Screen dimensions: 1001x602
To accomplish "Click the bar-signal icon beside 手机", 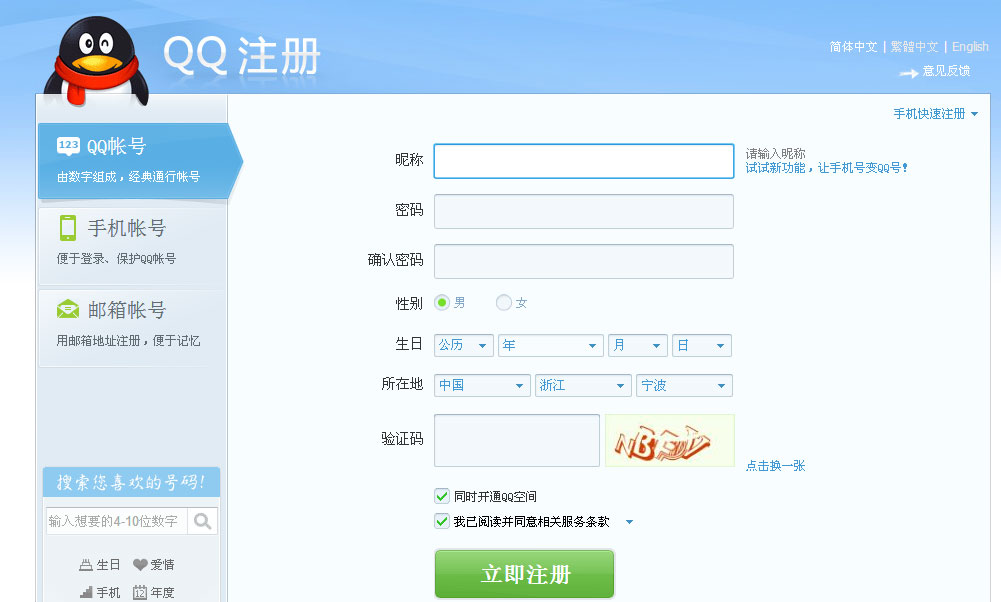I will 86,592.
